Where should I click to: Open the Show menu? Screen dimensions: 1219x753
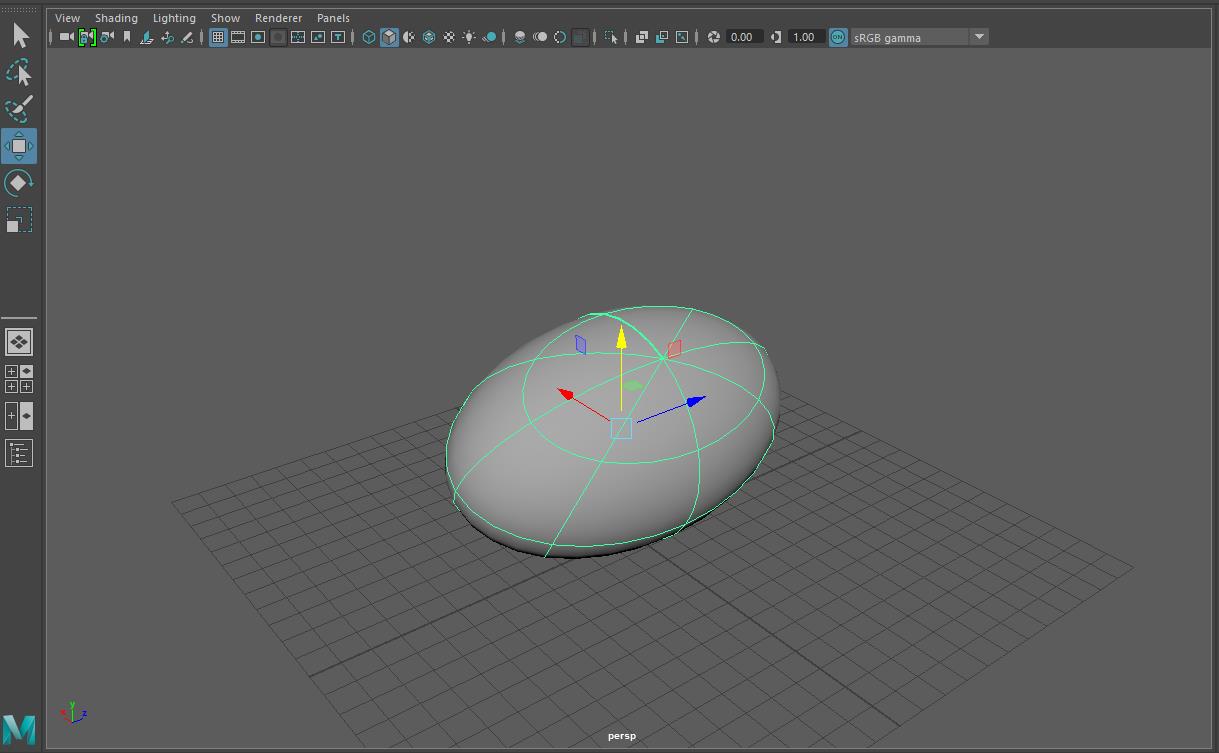(x=225, y=18)
